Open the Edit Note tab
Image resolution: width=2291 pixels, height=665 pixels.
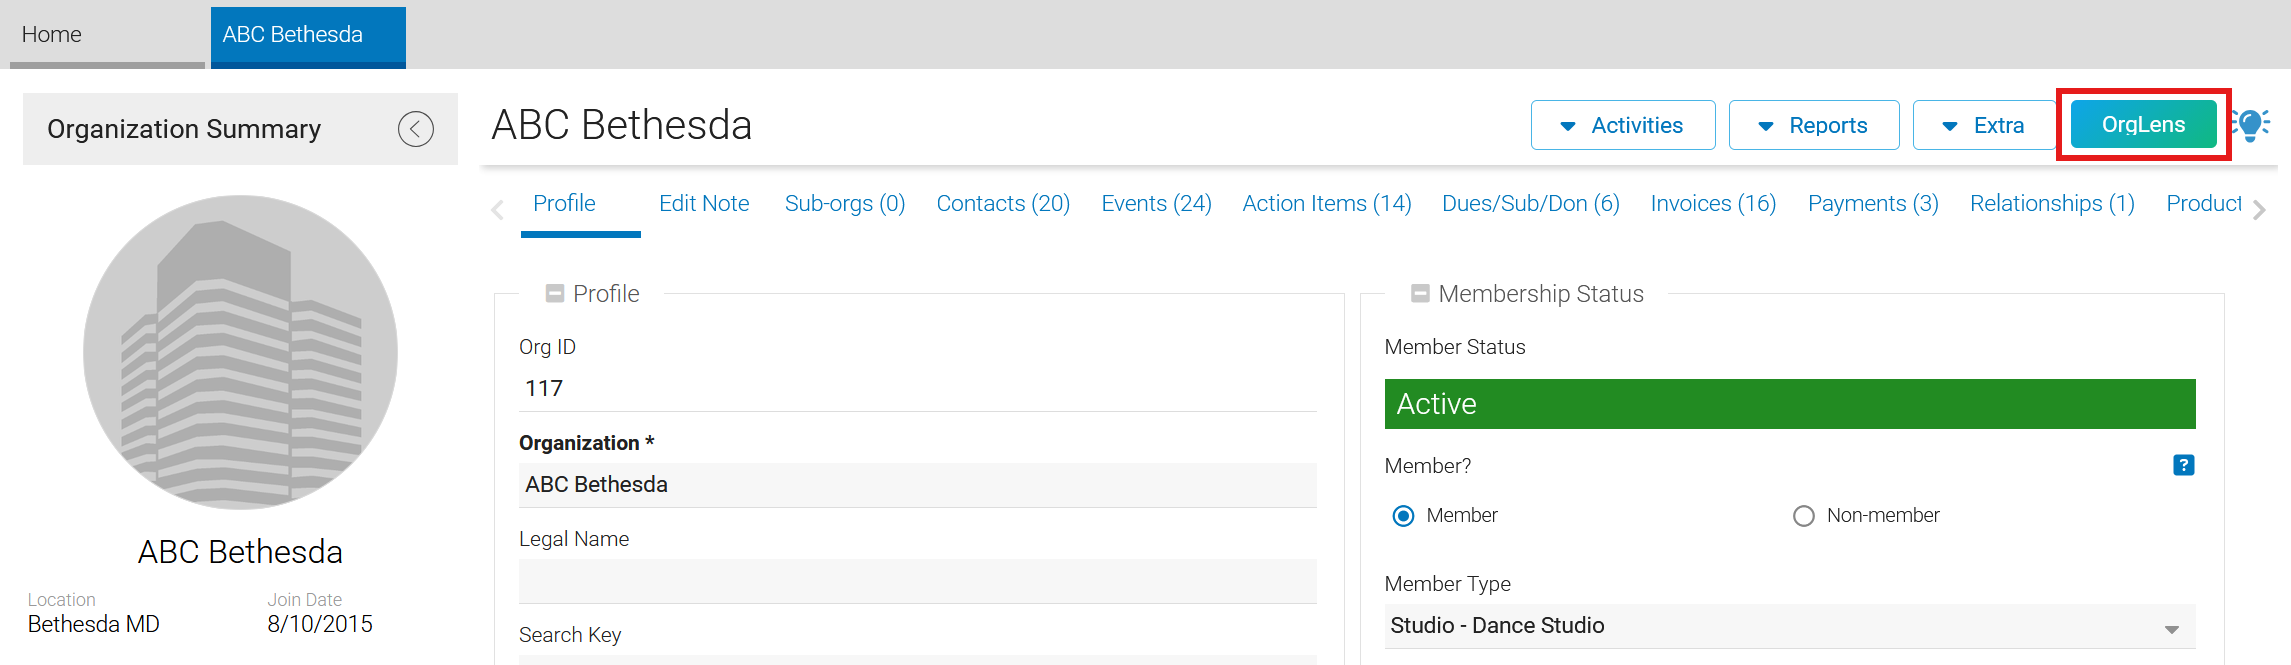tap(704, 204)
